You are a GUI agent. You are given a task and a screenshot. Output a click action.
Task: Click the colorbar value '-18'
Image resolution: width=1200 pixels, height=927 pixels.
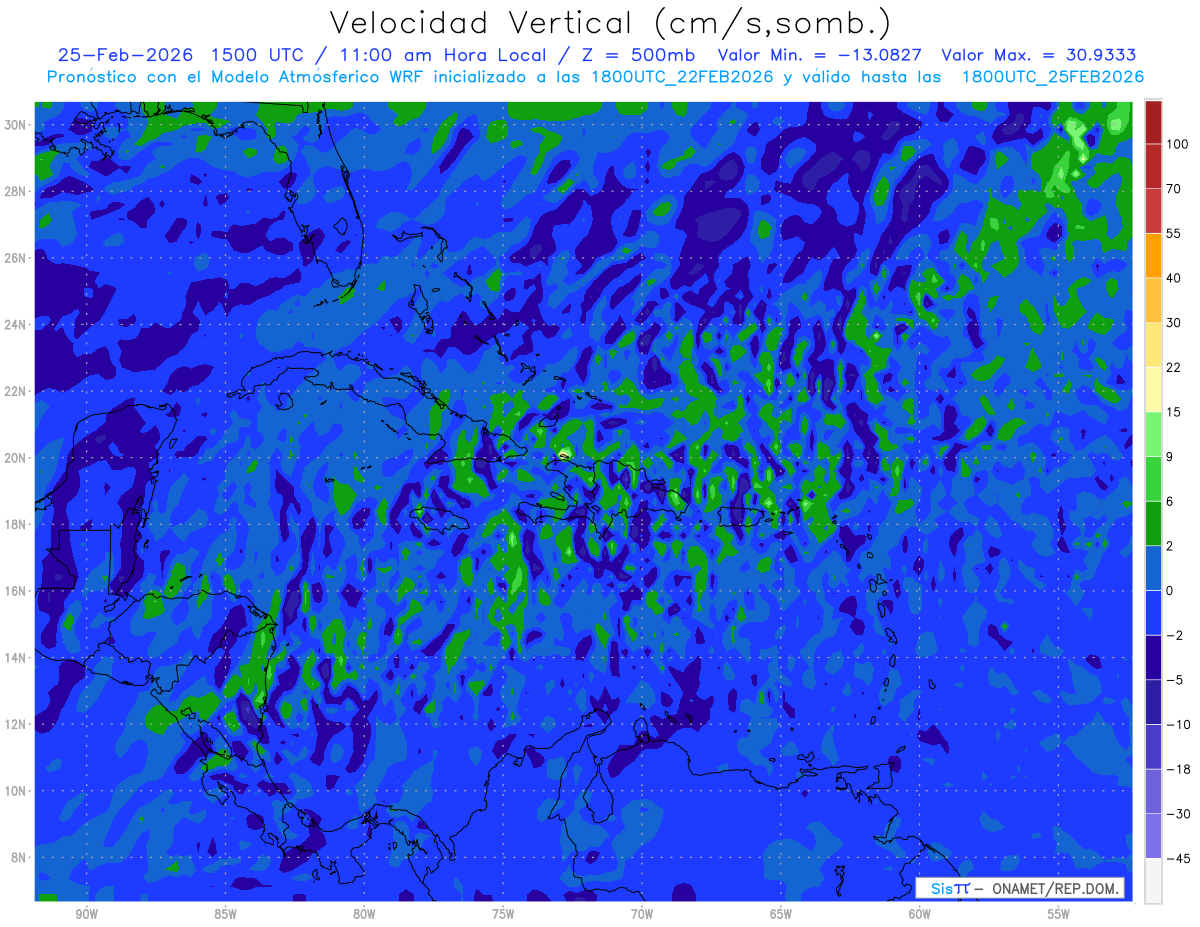pos(1178,769)
